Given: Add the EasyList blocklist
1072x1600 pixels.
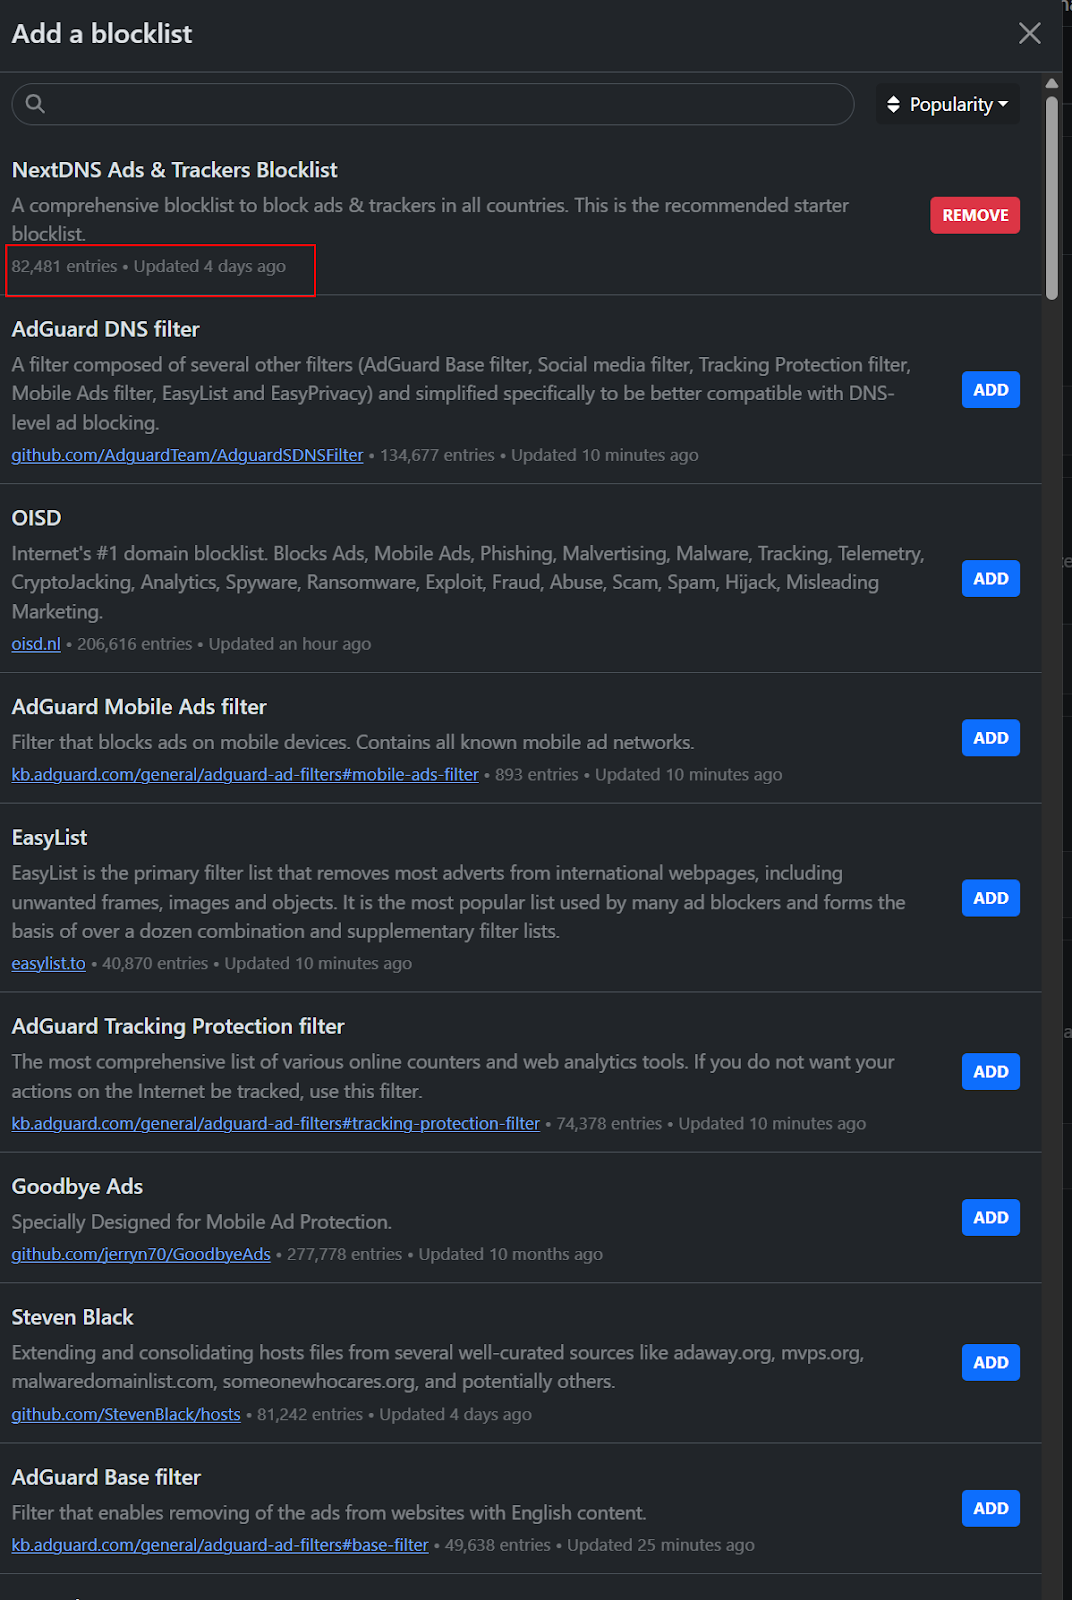Looking at the screenshot, I should [990, 898].
